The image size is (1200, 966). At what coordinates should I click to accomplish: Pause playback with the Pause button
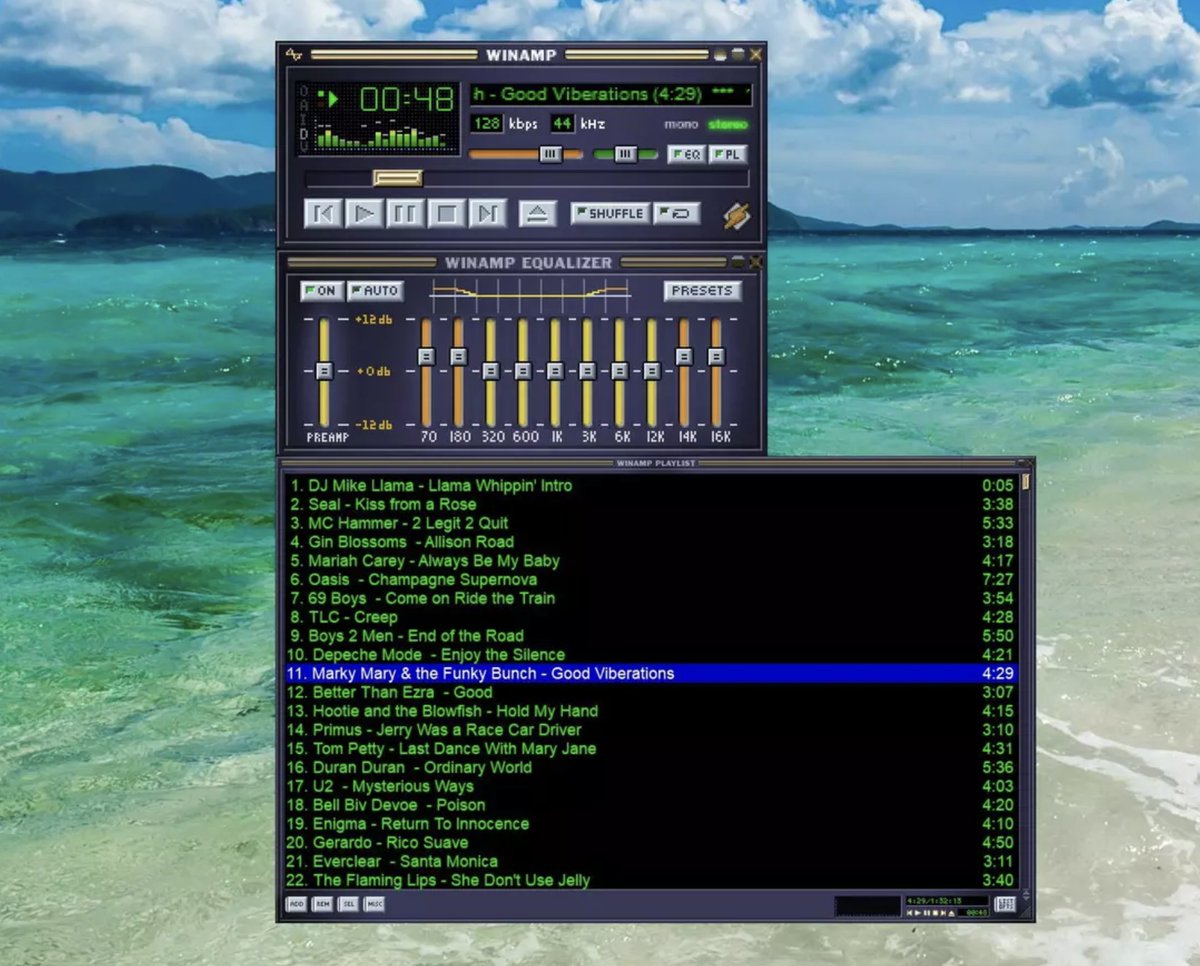tap(405, 213)
